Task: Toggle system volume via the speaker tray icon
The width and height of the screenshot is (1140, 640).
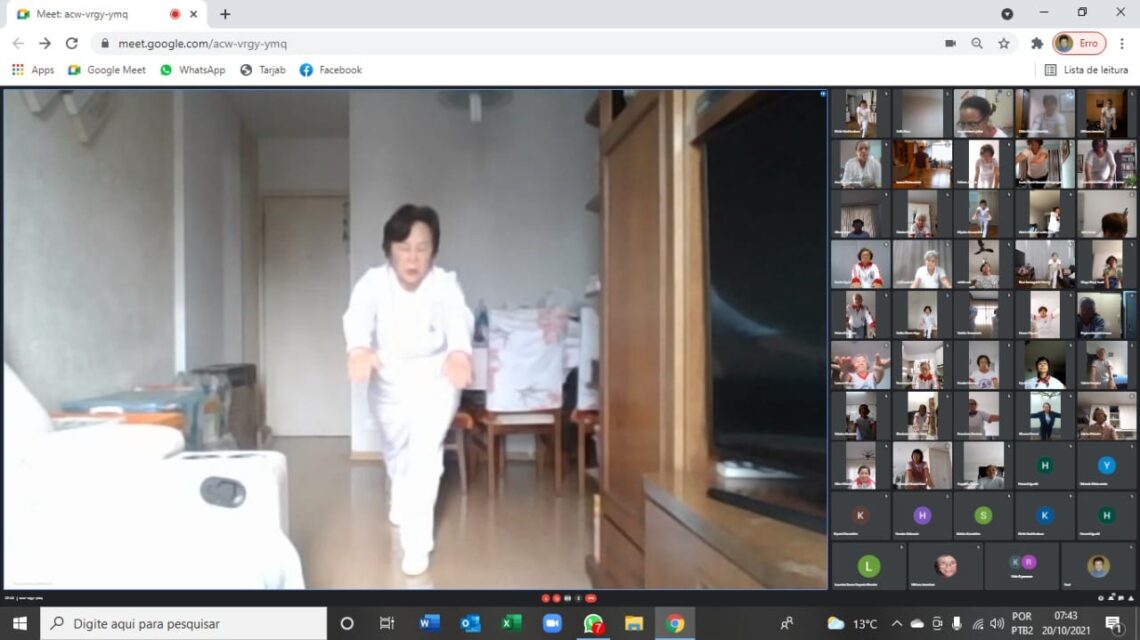Action: pos(997,623)
